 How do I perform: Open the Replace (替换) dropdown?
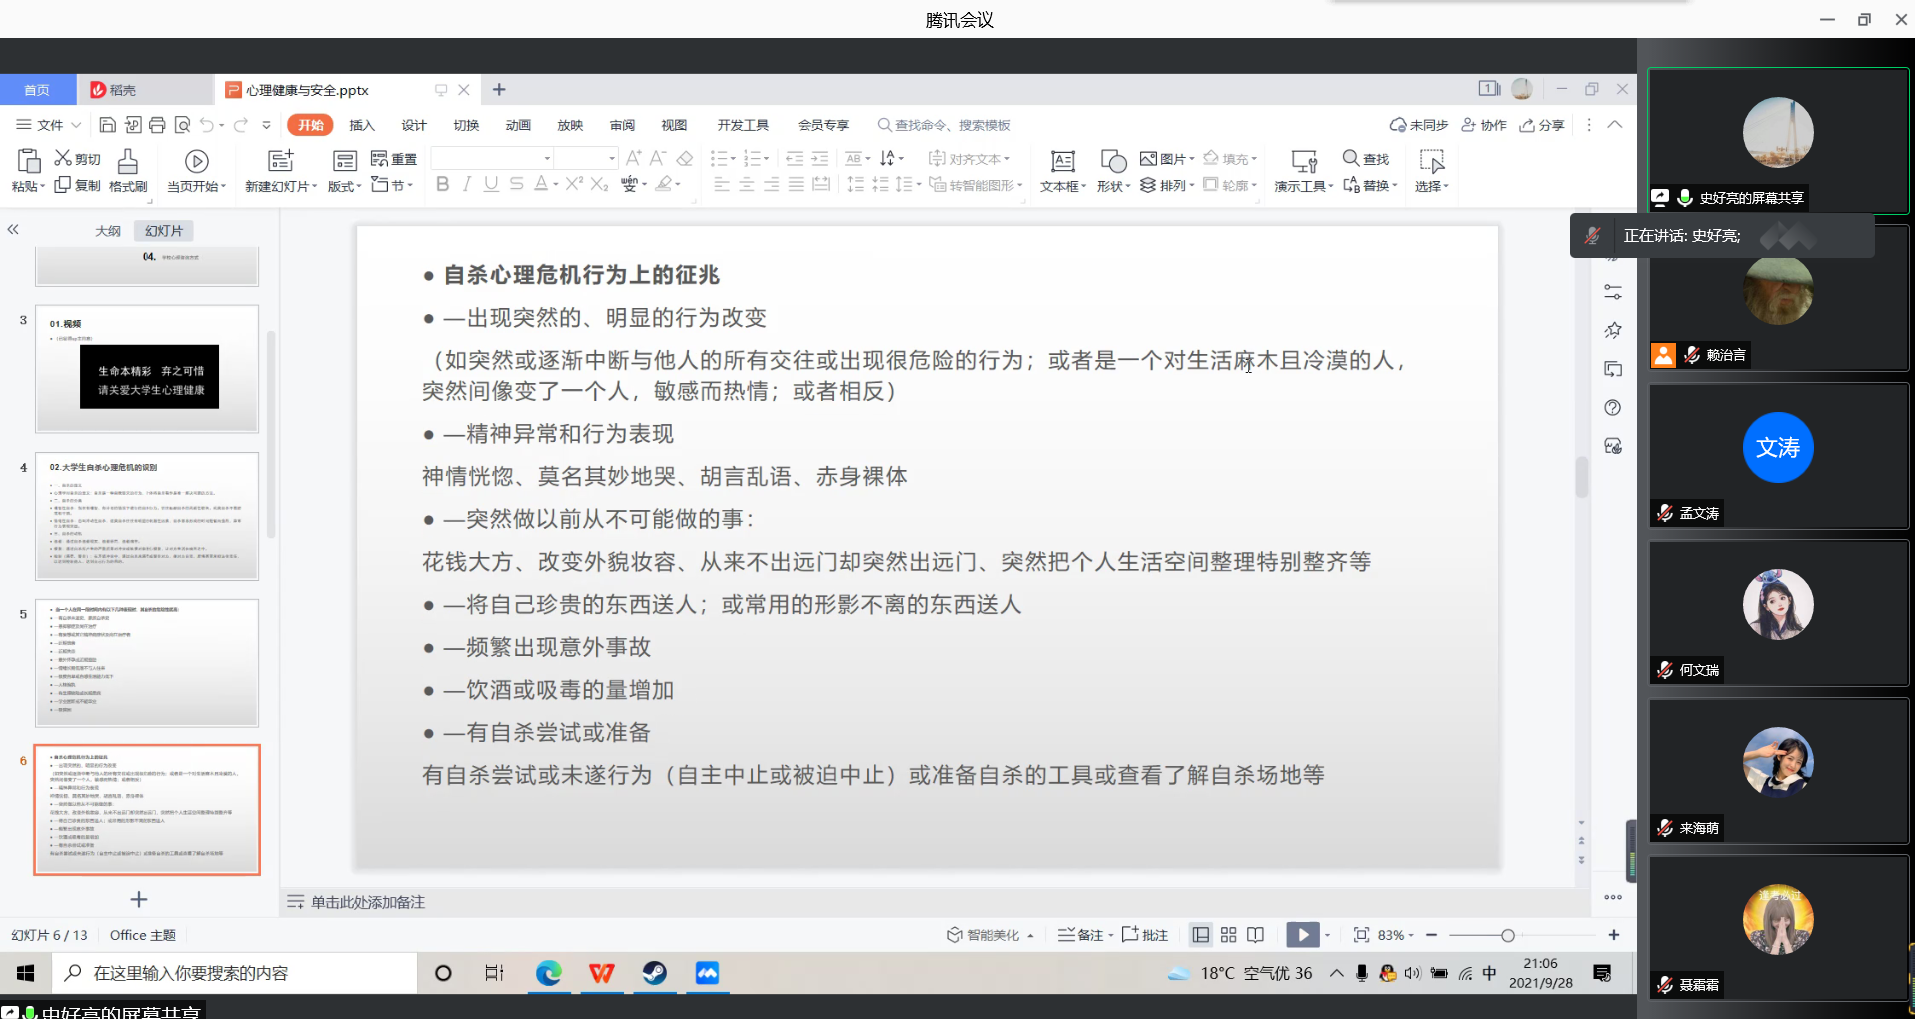tap(1370, 185)
